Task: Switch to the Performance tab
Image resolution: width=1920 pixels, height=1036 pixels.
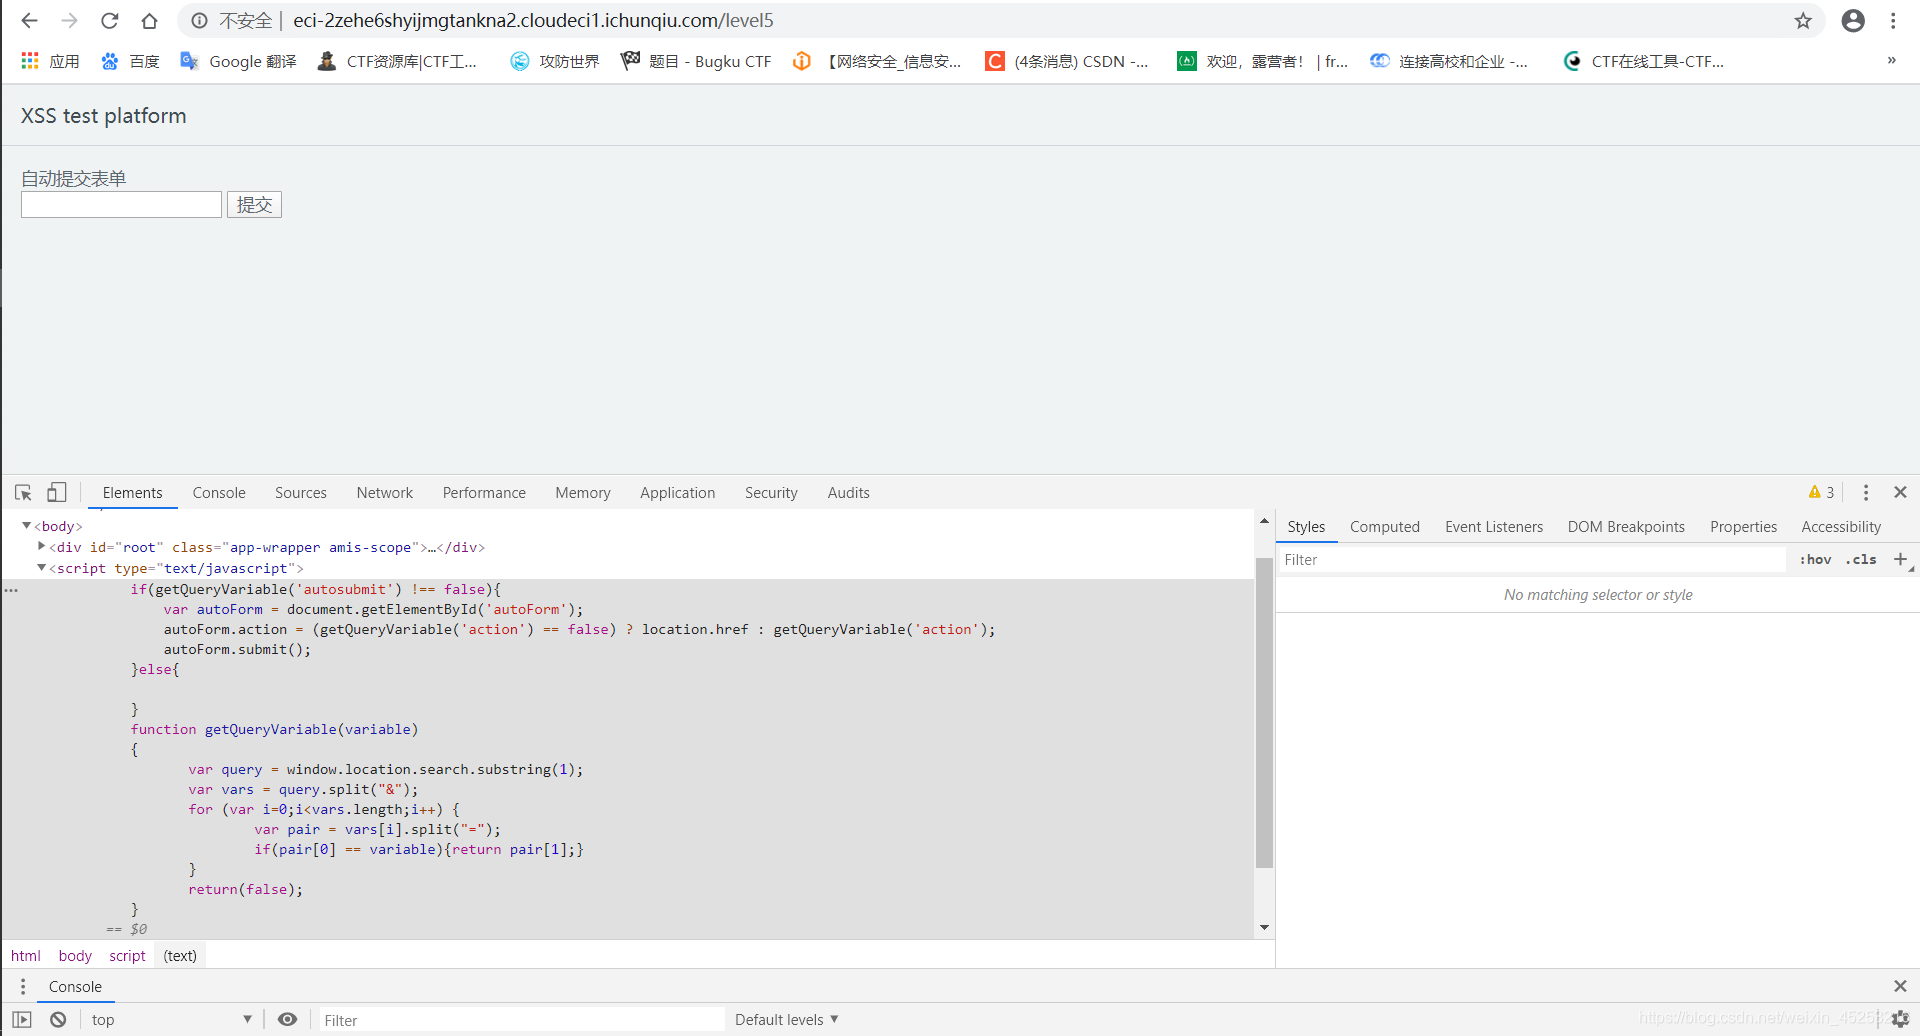Action: (484, 493)
